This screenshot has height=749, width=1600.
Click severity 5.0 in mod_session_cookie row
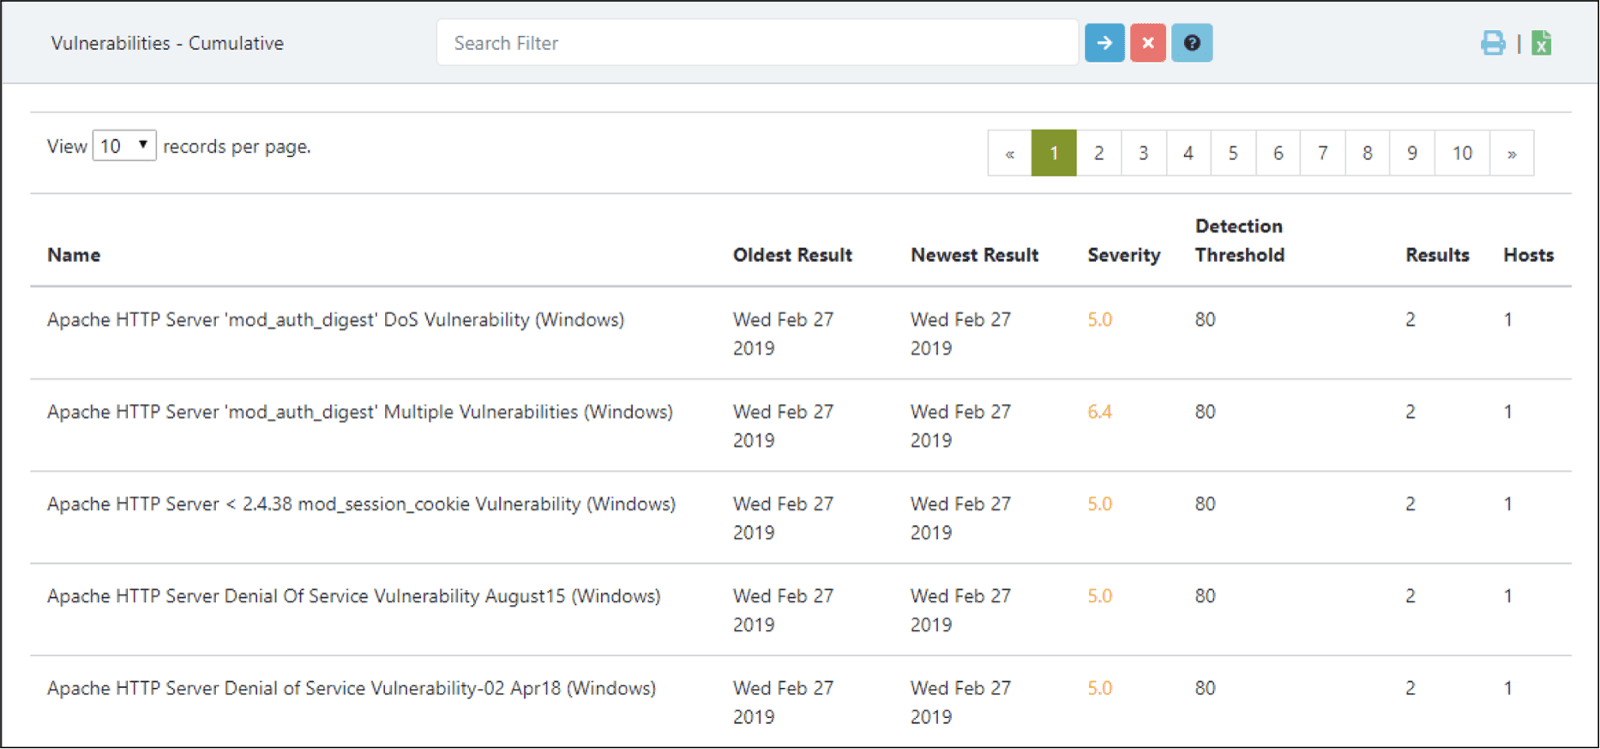(1100, 504)
